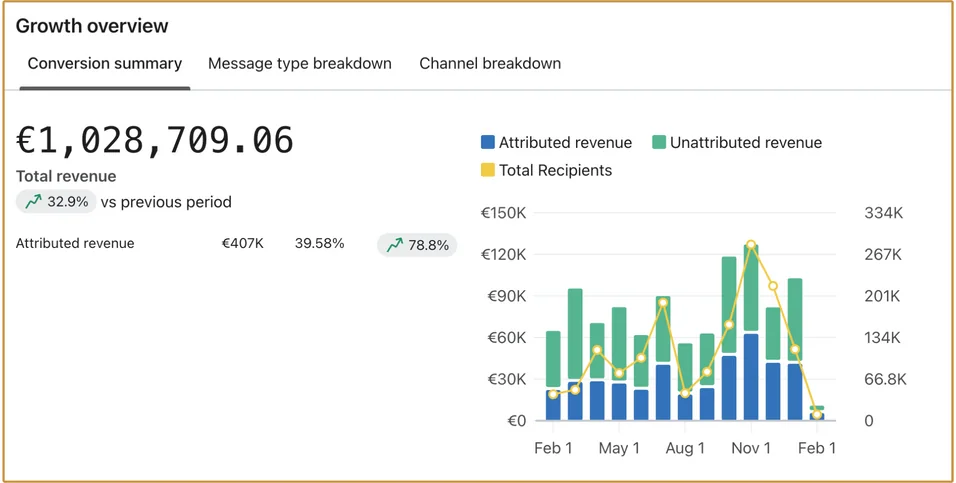Click the blue Attributed revenue legend swatch
This screenshot has width=956, height=483.
click(487, 143)
